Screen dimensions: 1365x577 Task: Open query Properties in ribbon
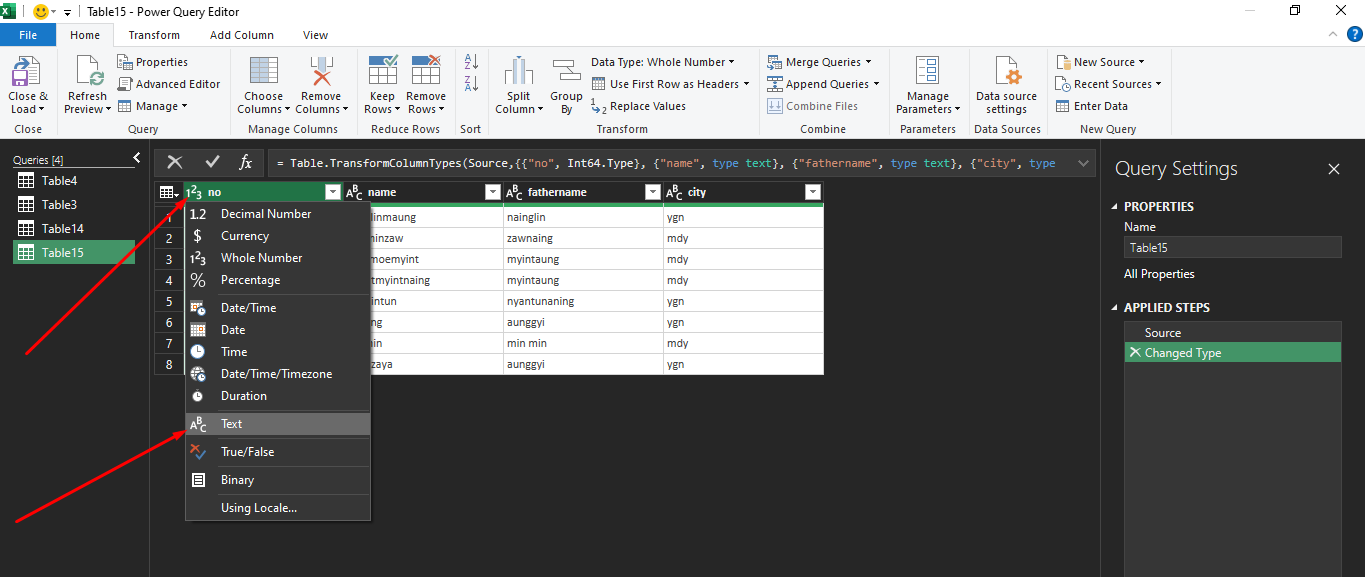pos(153,62)
